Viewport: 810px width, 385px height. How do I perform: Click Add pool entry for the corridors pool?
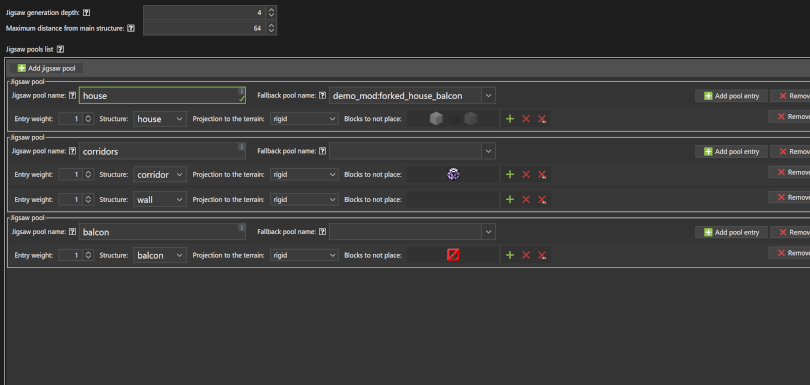click(731, 151)
